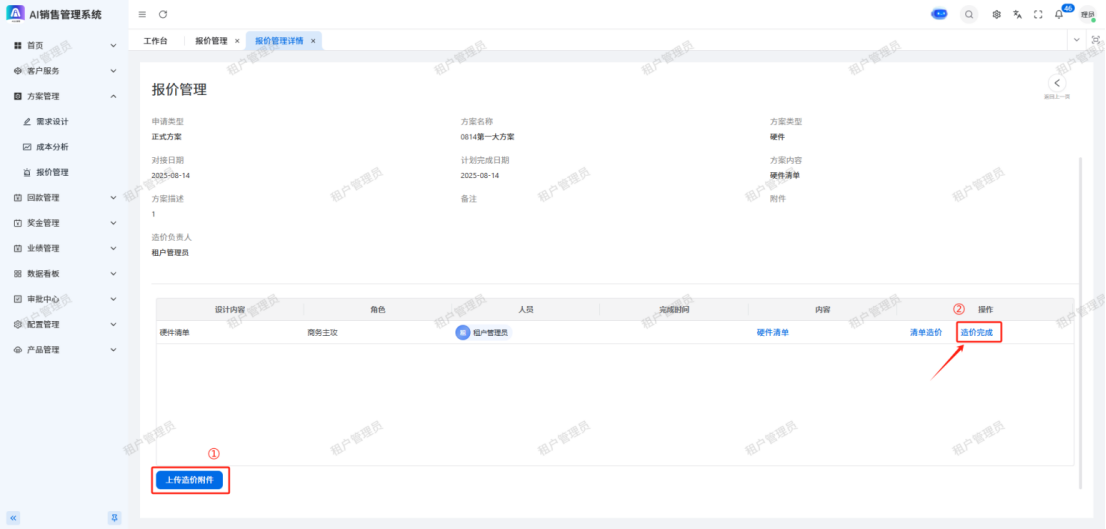Click the search magnifier icon

(969, 14)
